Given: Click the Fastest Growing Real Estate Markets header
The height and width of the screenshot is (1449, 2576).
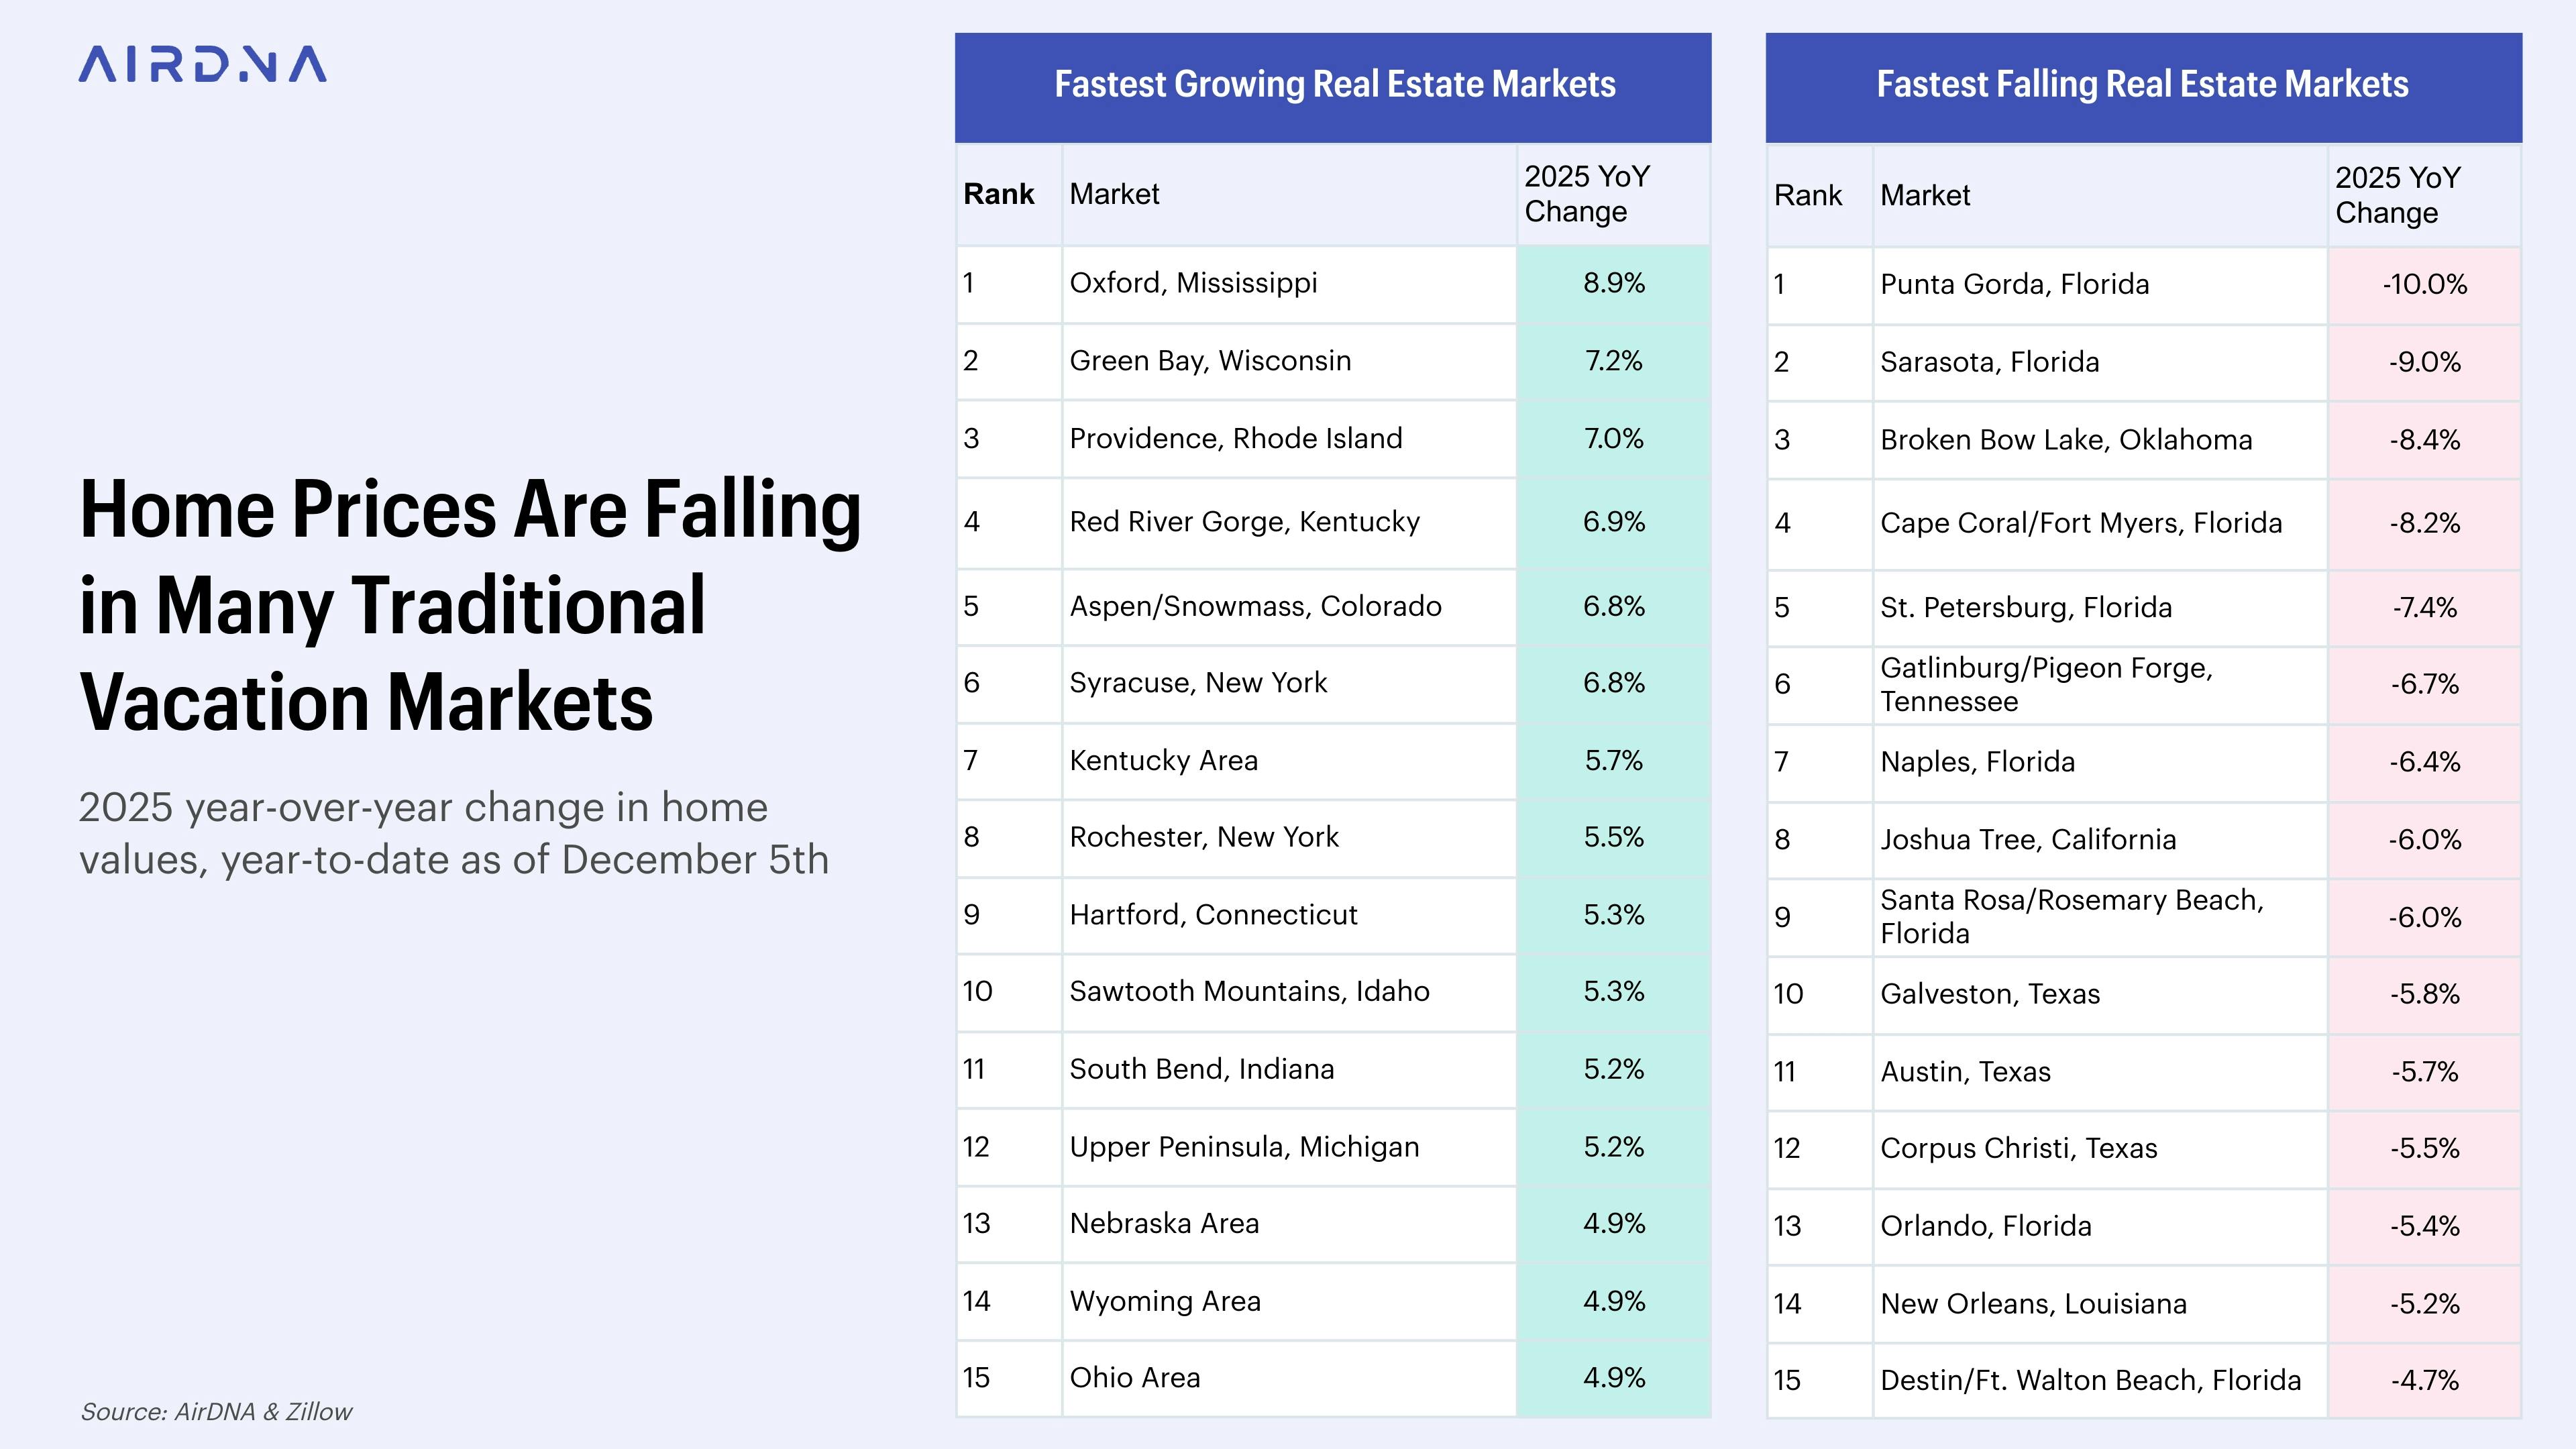Looking at the screenshot, I should 1334,85.
